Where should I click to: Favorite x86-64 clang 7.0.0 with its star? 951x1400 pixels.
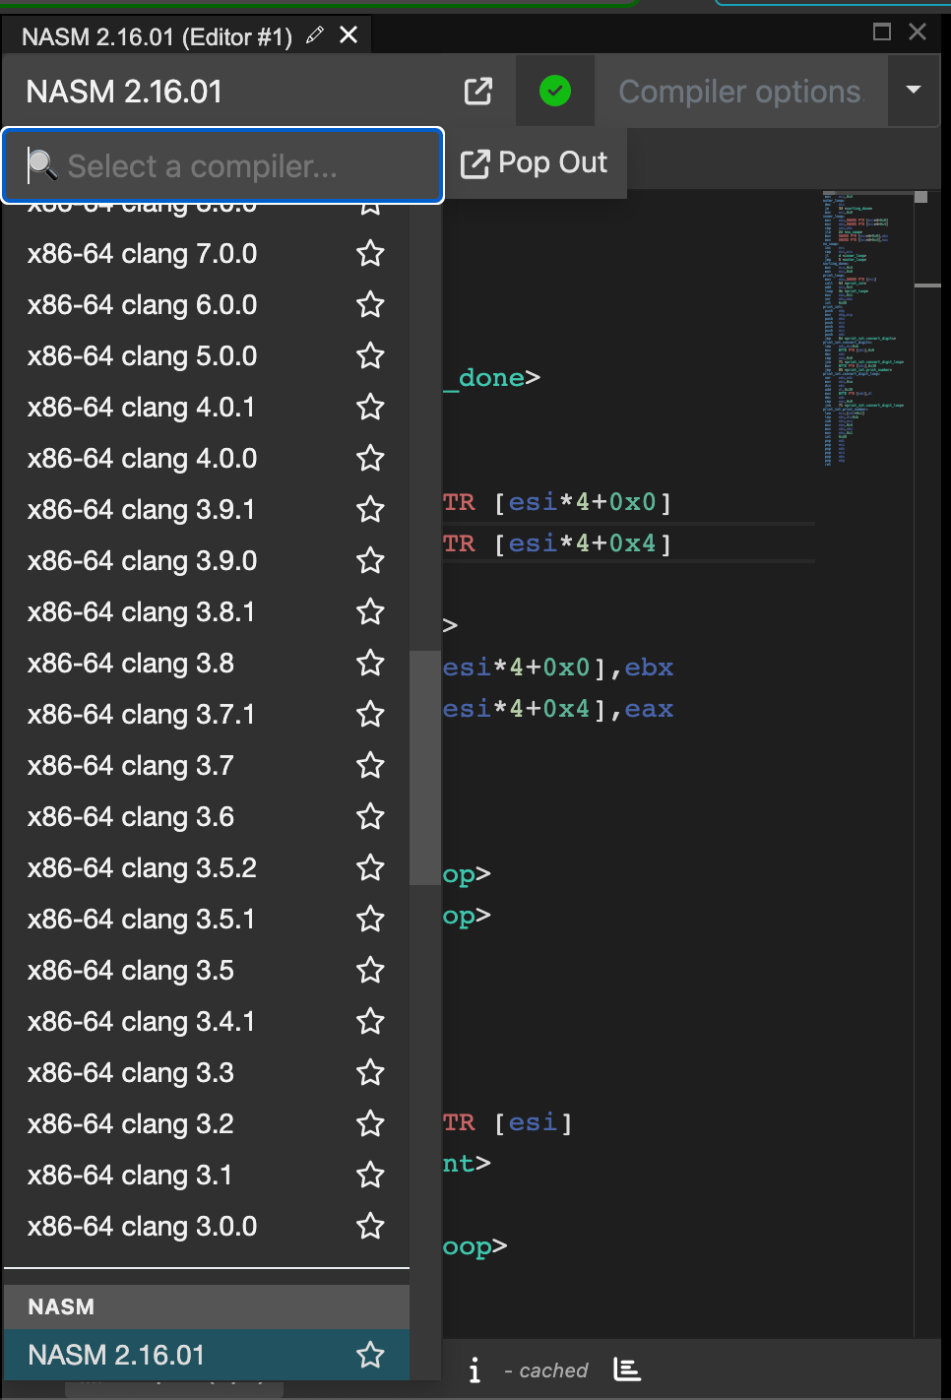370,254
